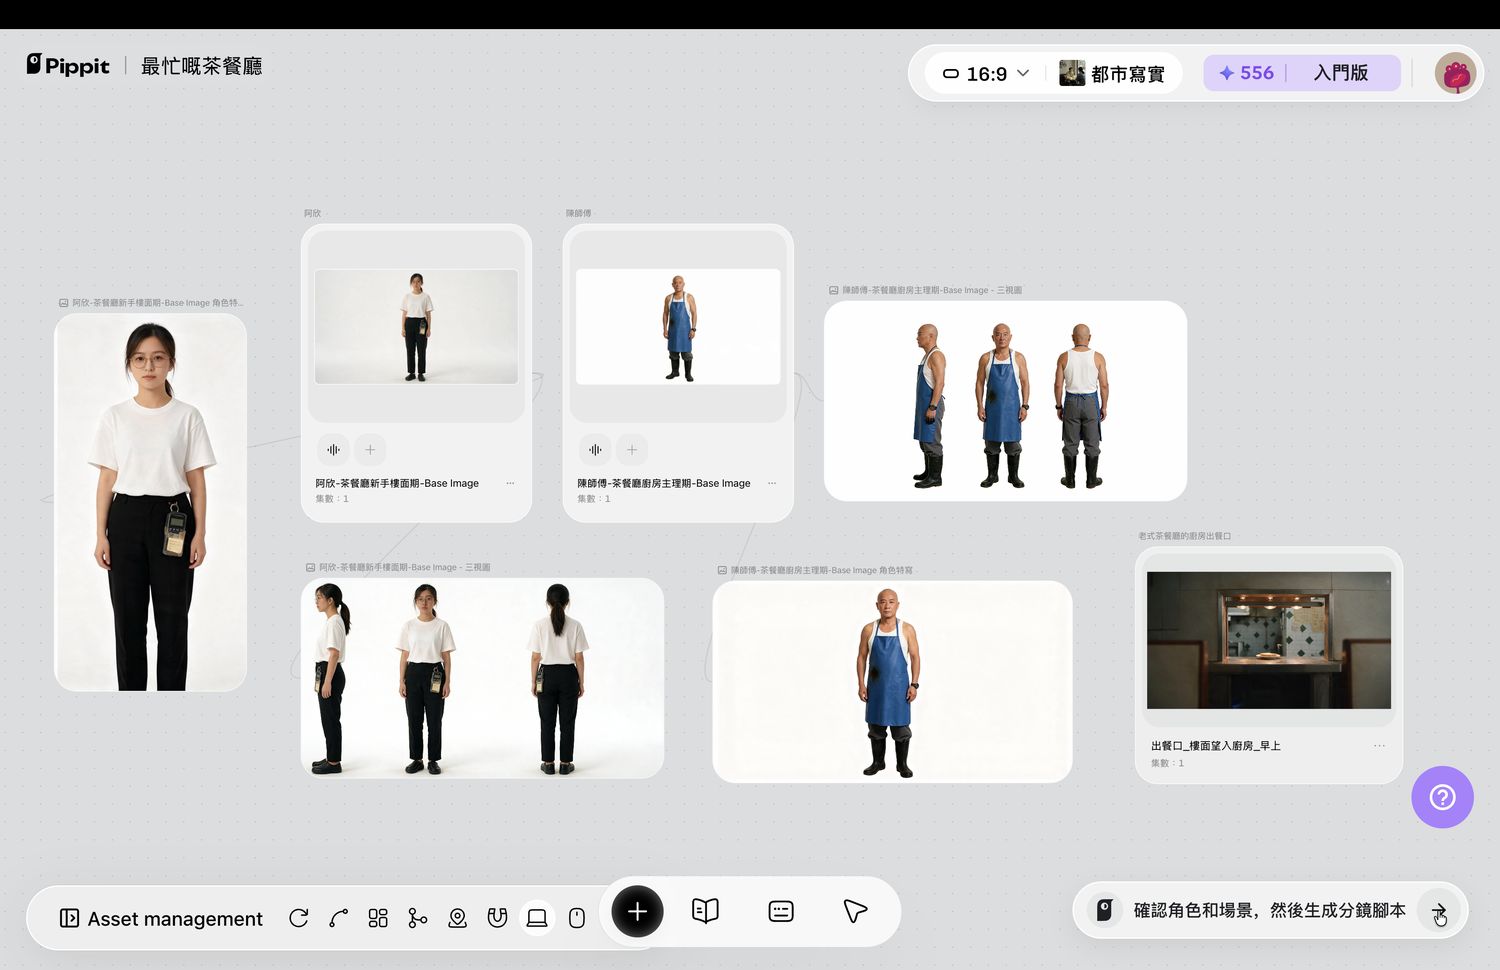Click the four-squares grid layout icon
Image resolution: width=1500 pixels, height=970 pixels.
[x=378, y=918]
